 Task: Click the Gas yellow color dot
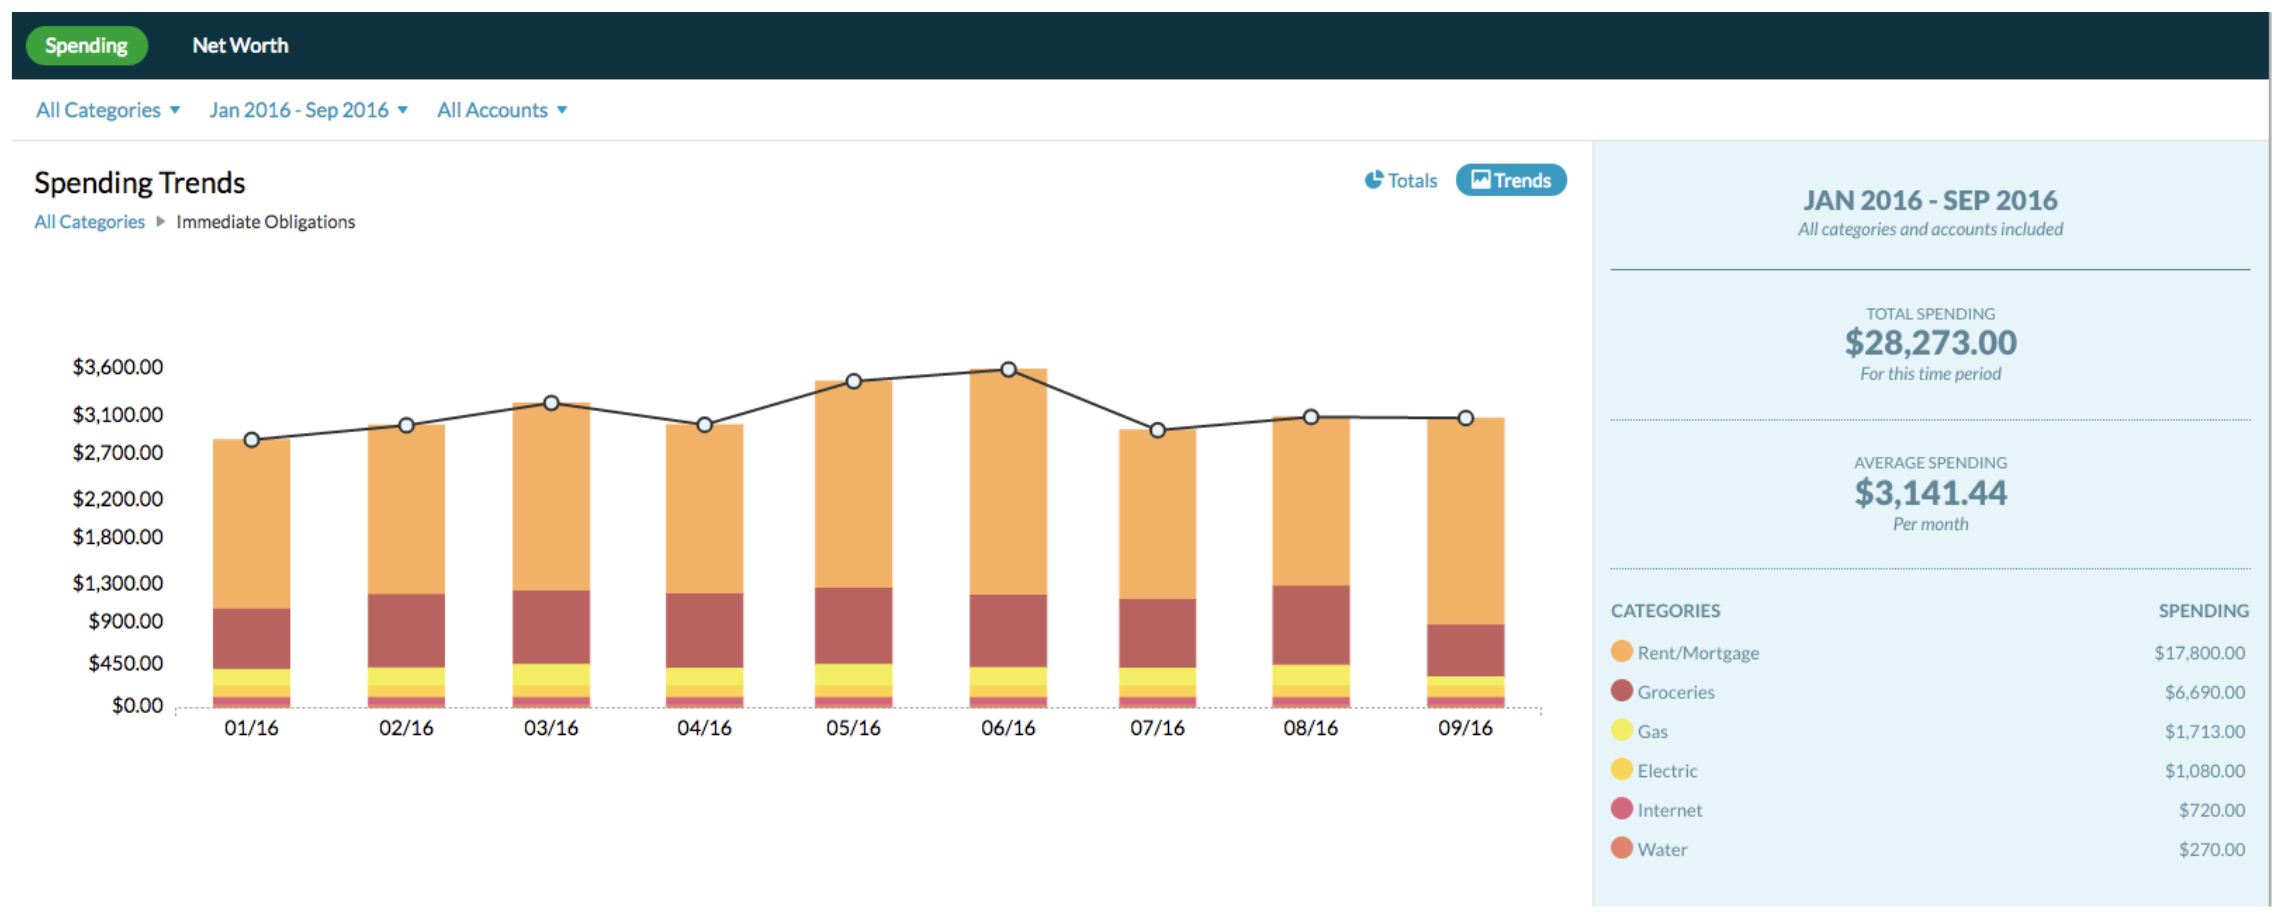click(1622, 730)
